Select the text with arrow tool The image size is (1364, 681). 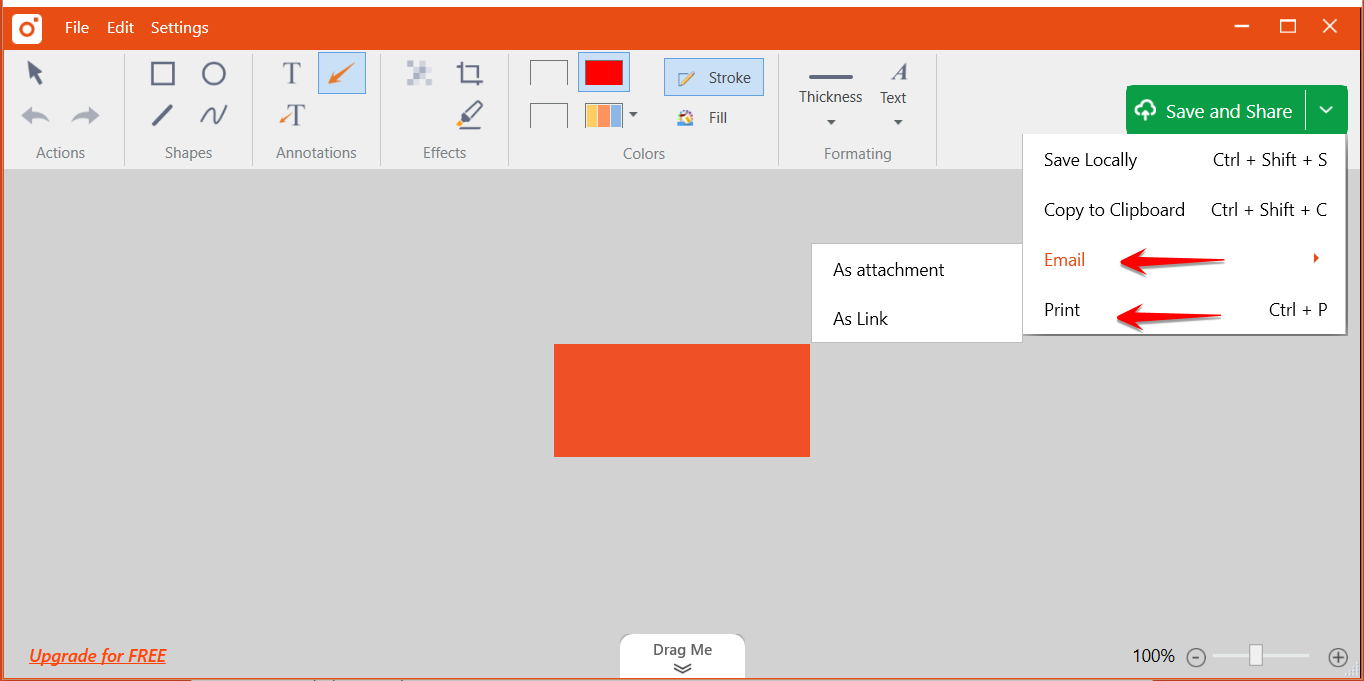click(291, 116)
